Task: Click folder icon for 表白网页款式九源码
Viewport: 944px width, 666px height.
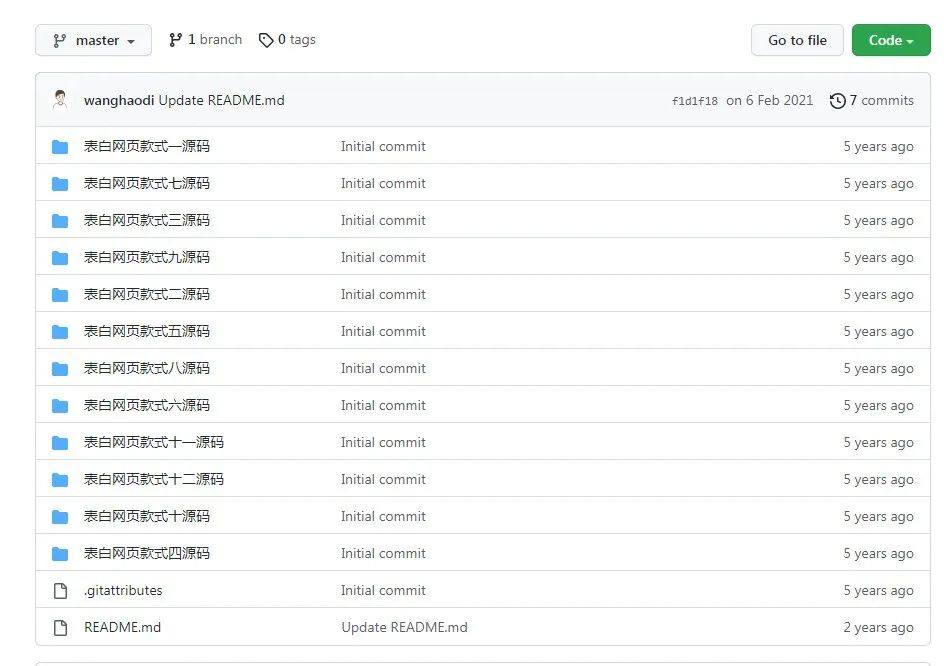Action: [60, 258]
